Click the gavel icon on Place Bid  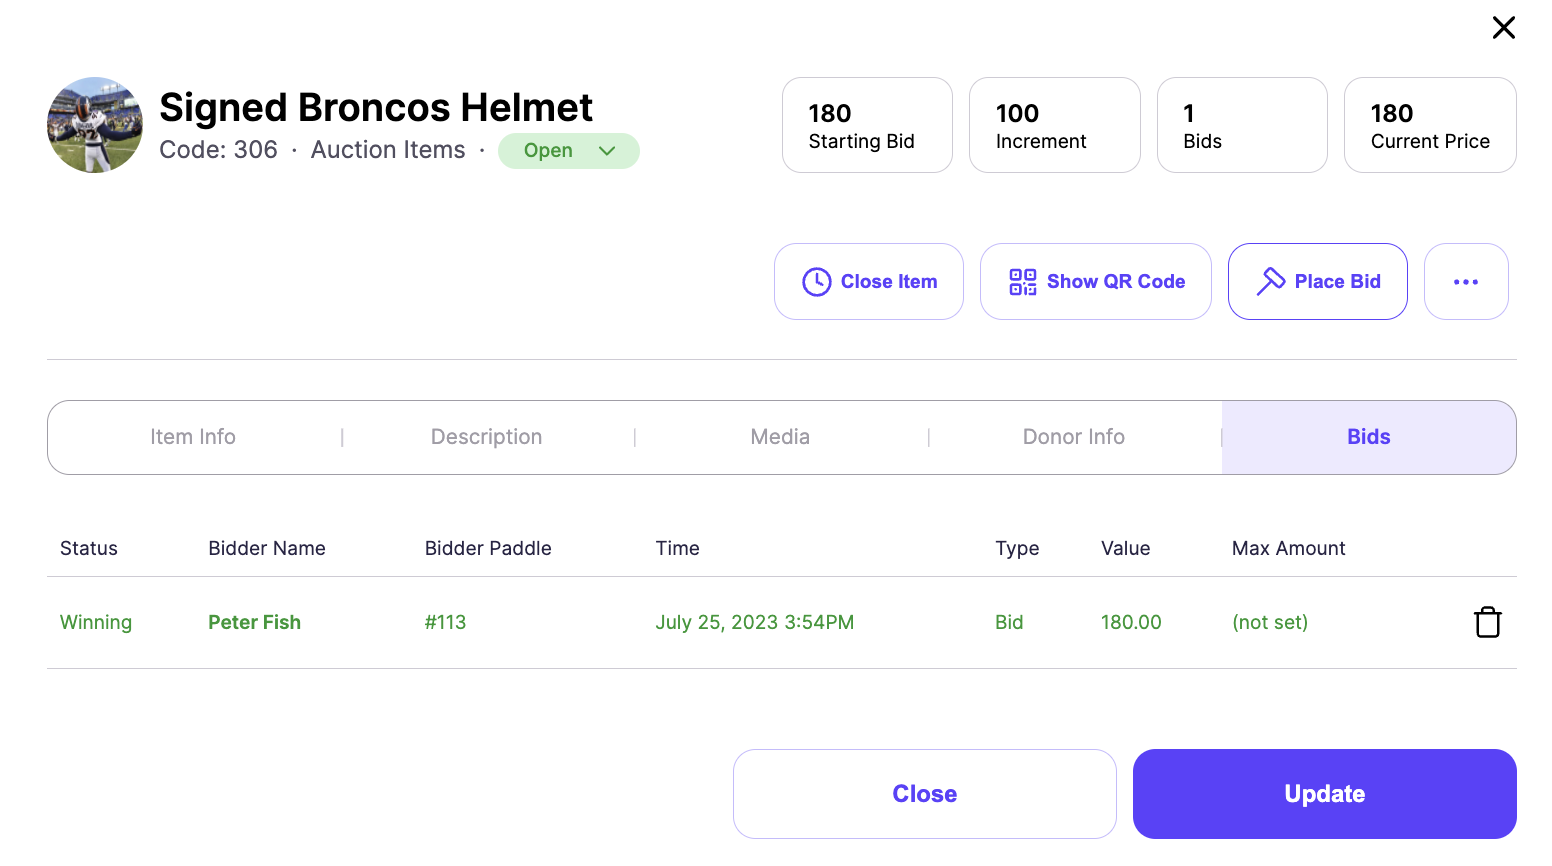click(x=1270, y=282)
